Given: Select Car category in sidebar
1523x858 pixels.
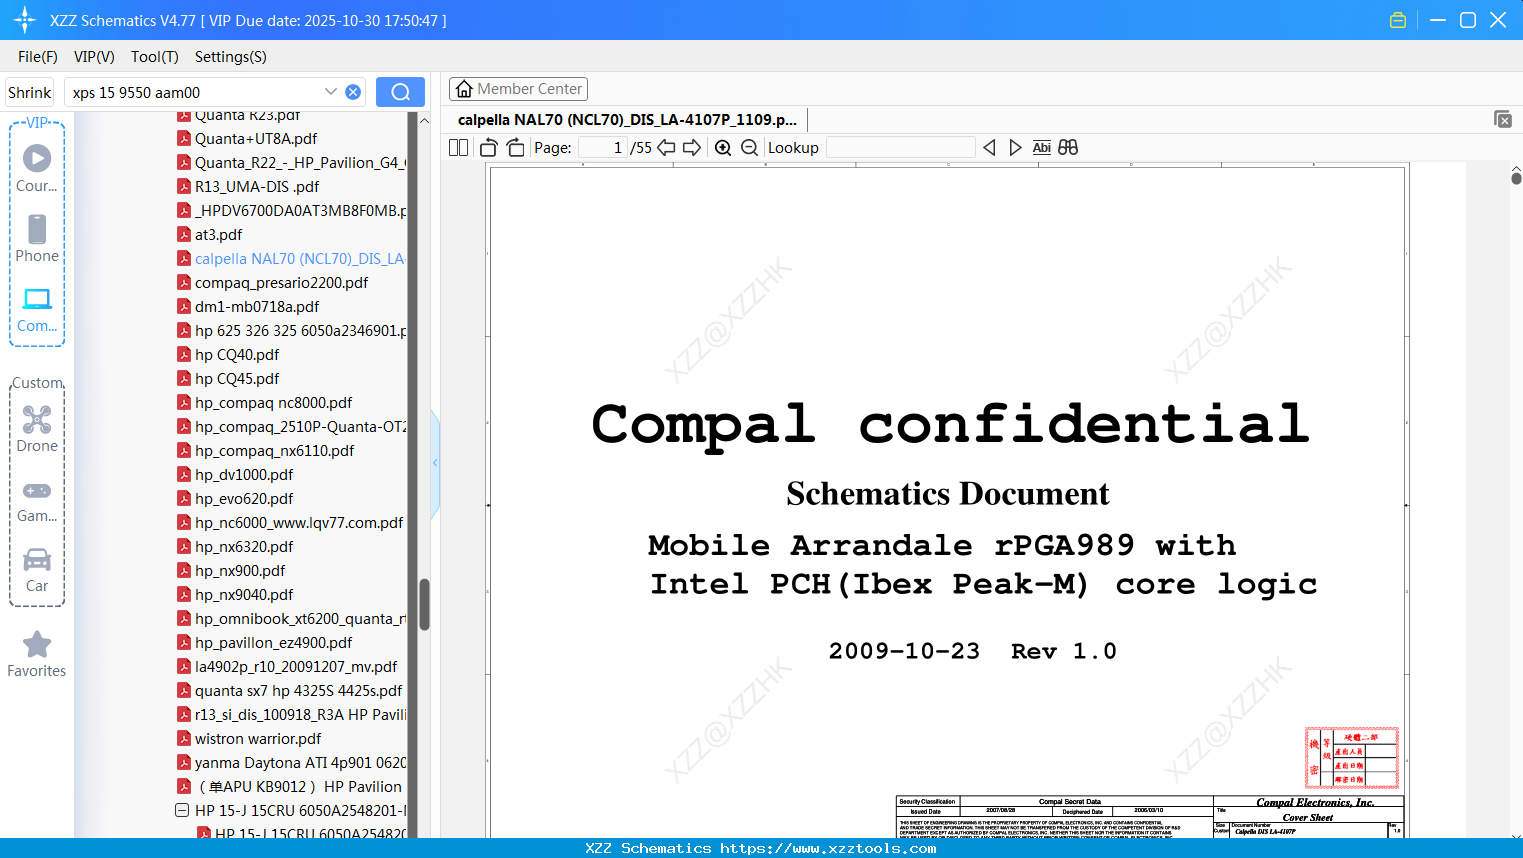Looking at the screenshot, I should [37, 569].
